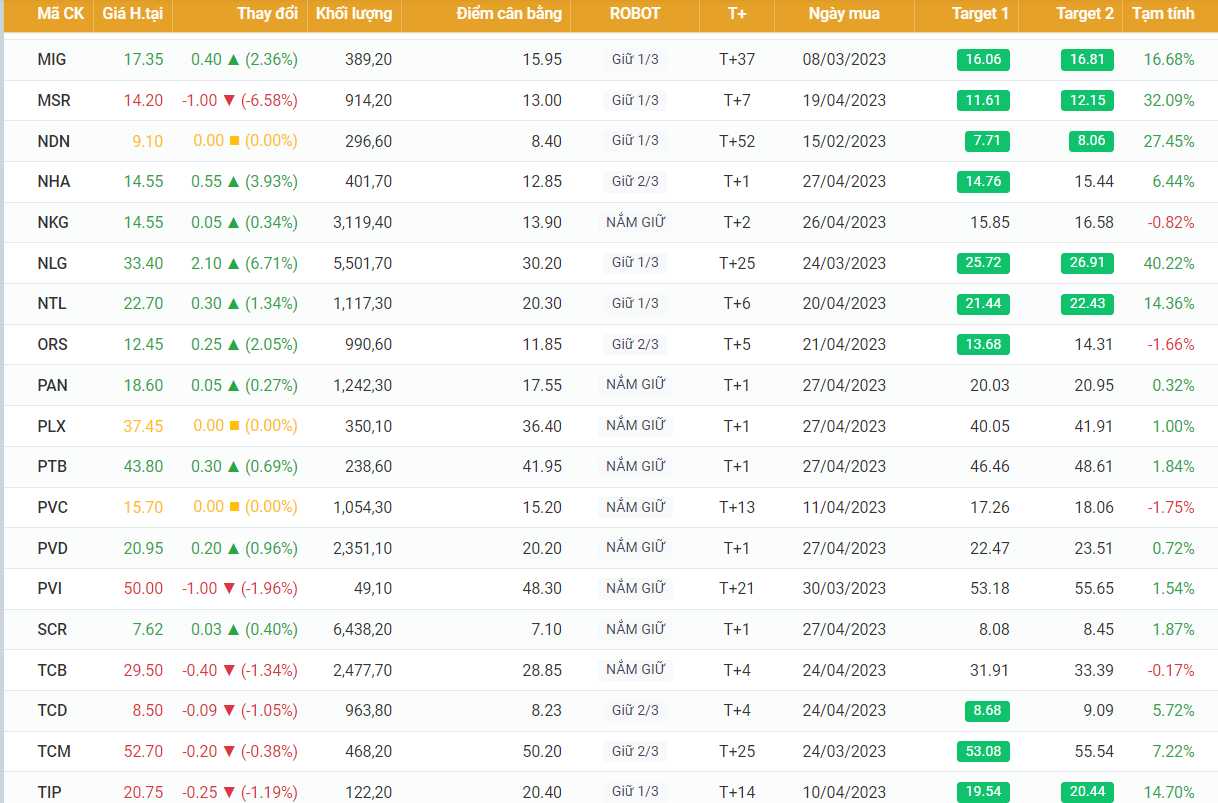Click the green up arrow in NHA row
This screenshot has height=803, width=1218.
coord(234,182)
